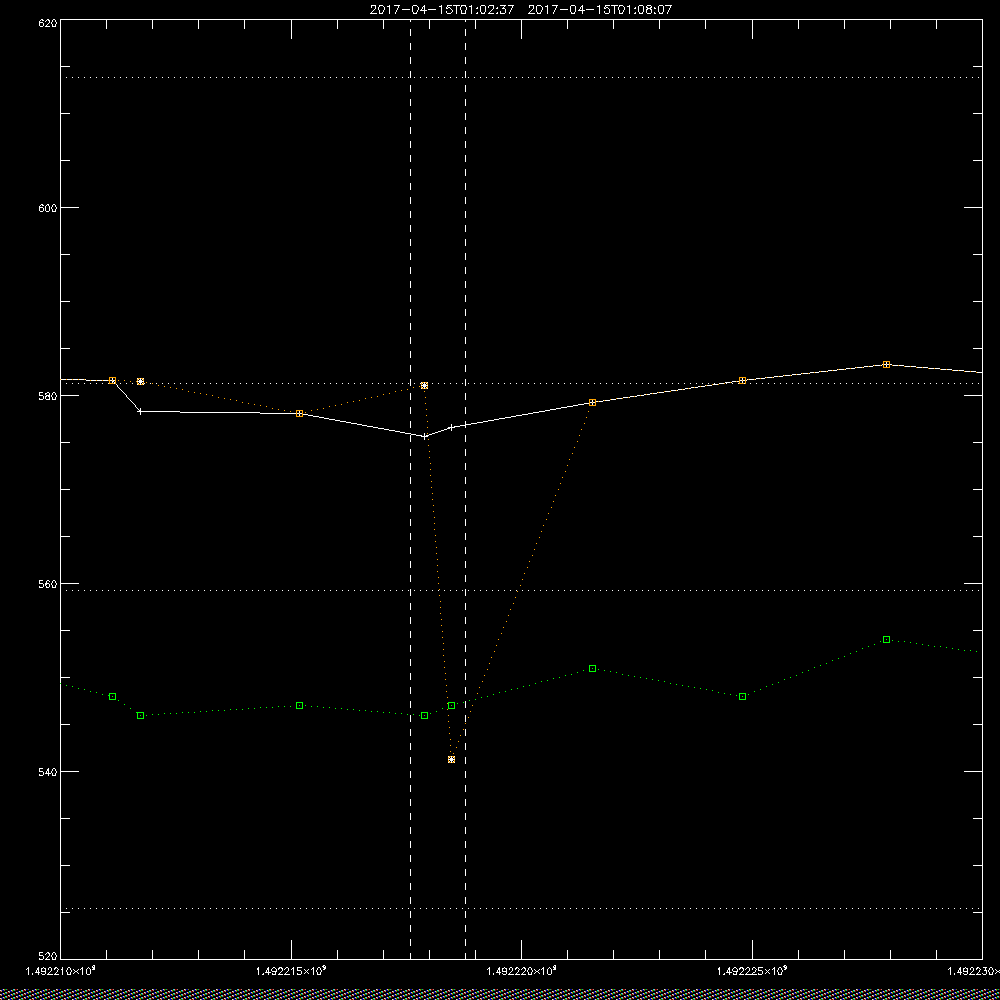
Task: Select the 560 y-axis label
Action: point(48,584)
